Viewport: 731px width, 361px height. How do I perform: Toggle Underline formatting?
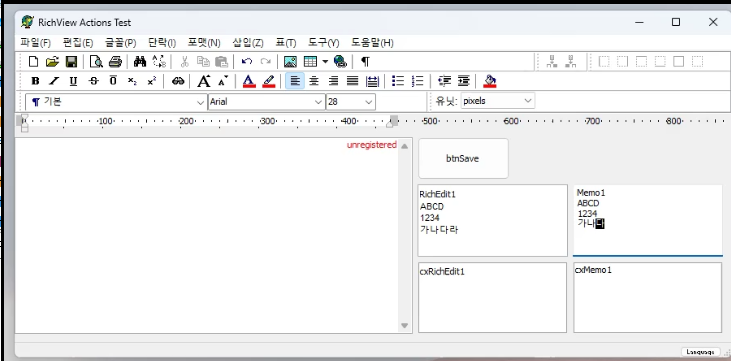pyautogui.click(x=73, y=81)
